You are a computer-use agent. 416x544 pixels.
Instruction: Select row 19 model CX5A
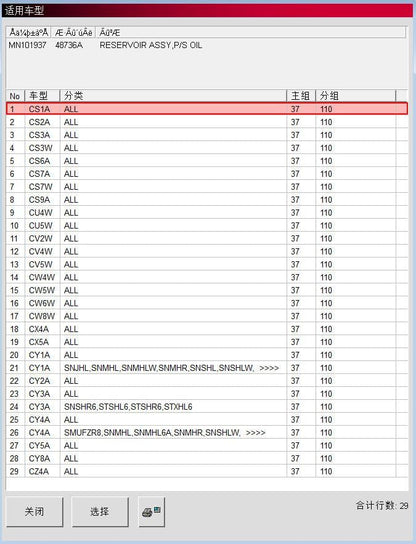(x=207, y=342)
